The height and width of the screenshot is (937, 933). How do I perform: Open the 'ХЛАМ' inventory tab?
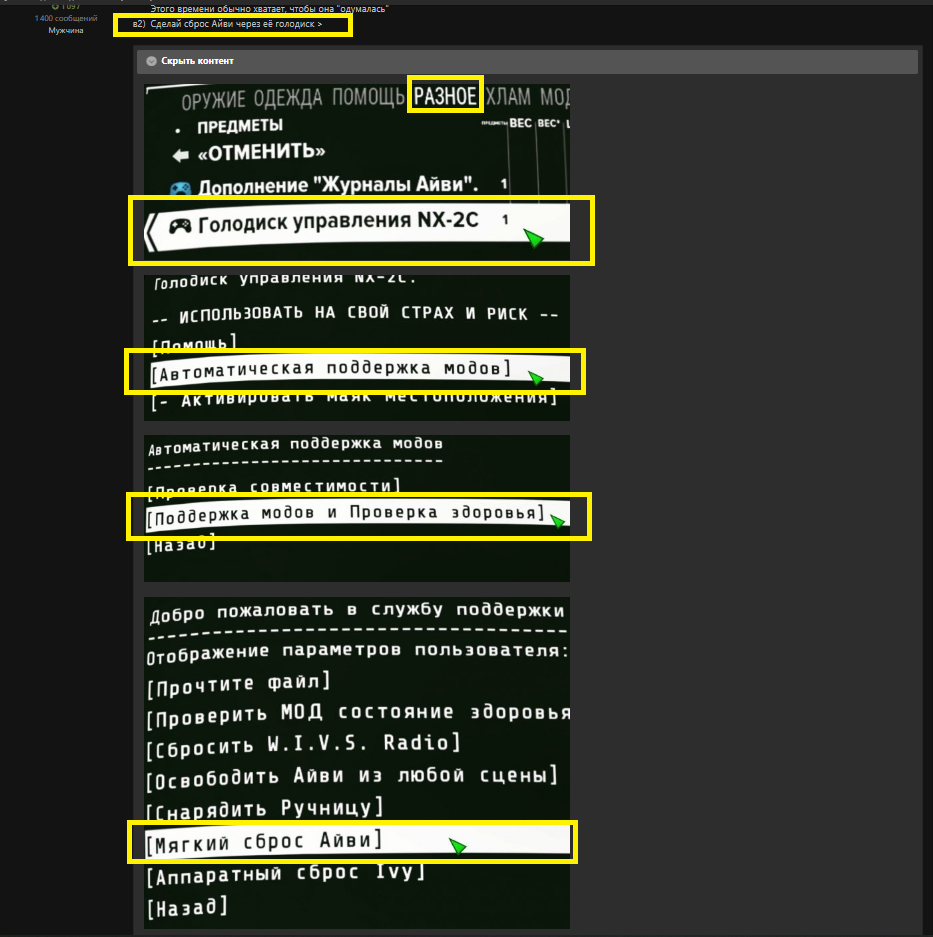tap(509, 98)
